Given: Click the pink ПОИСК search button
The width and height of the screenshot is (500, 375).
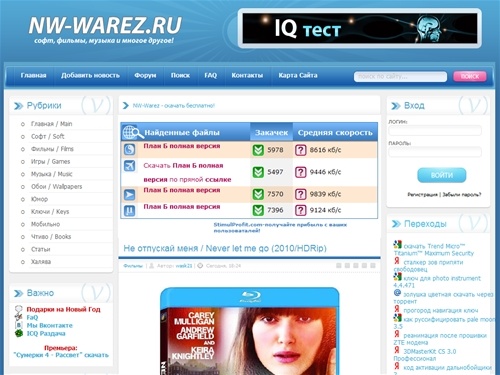Looking at the screenshot, I should click(x=470, y=76).
